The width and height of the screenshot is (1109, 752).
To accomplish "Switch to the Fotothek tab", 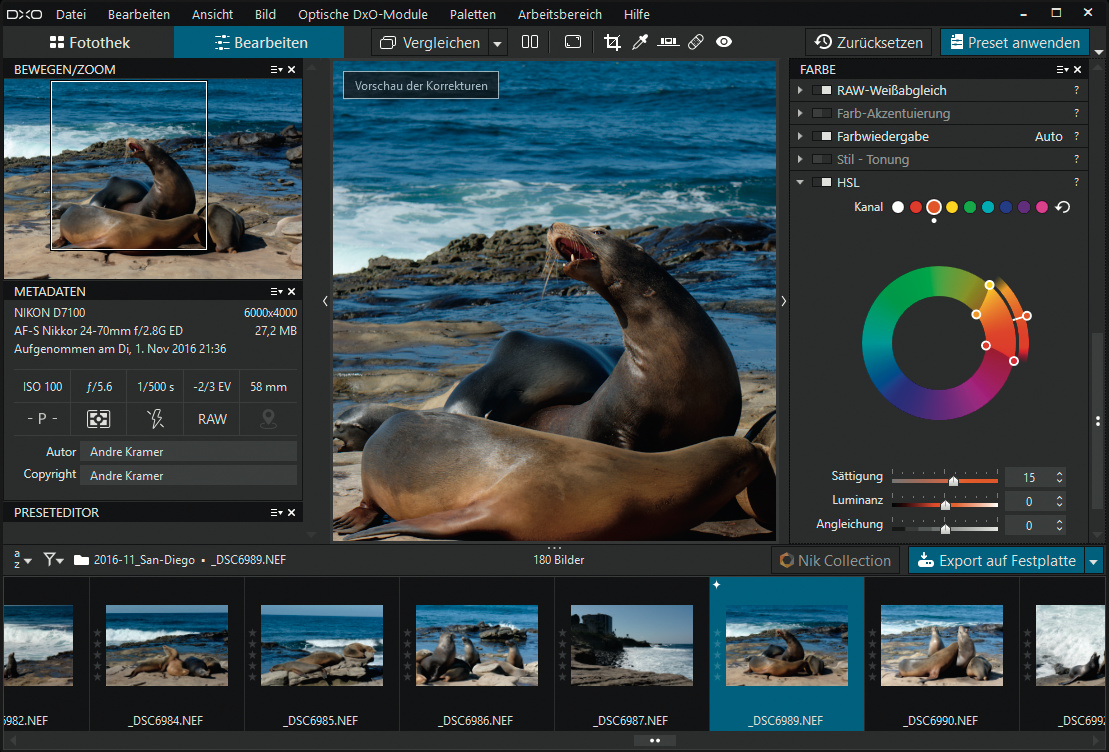I will 88,43.
